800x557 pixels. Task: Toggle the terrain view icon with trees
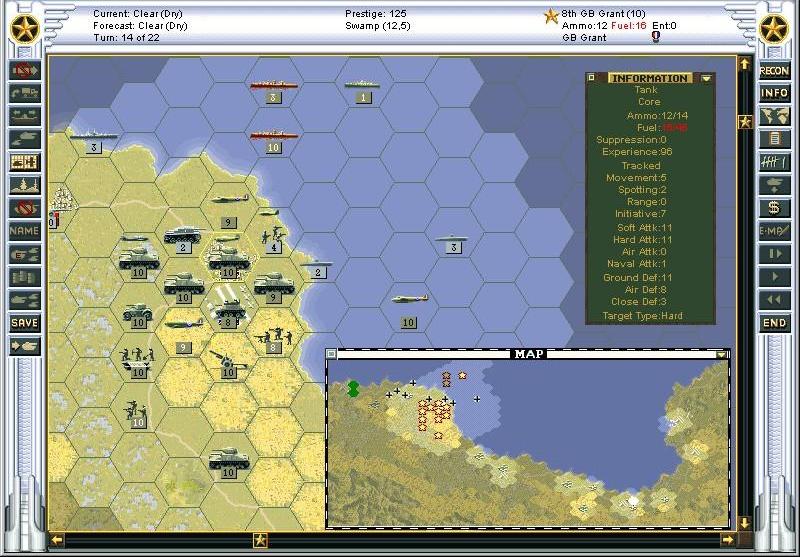coord(25,185)
